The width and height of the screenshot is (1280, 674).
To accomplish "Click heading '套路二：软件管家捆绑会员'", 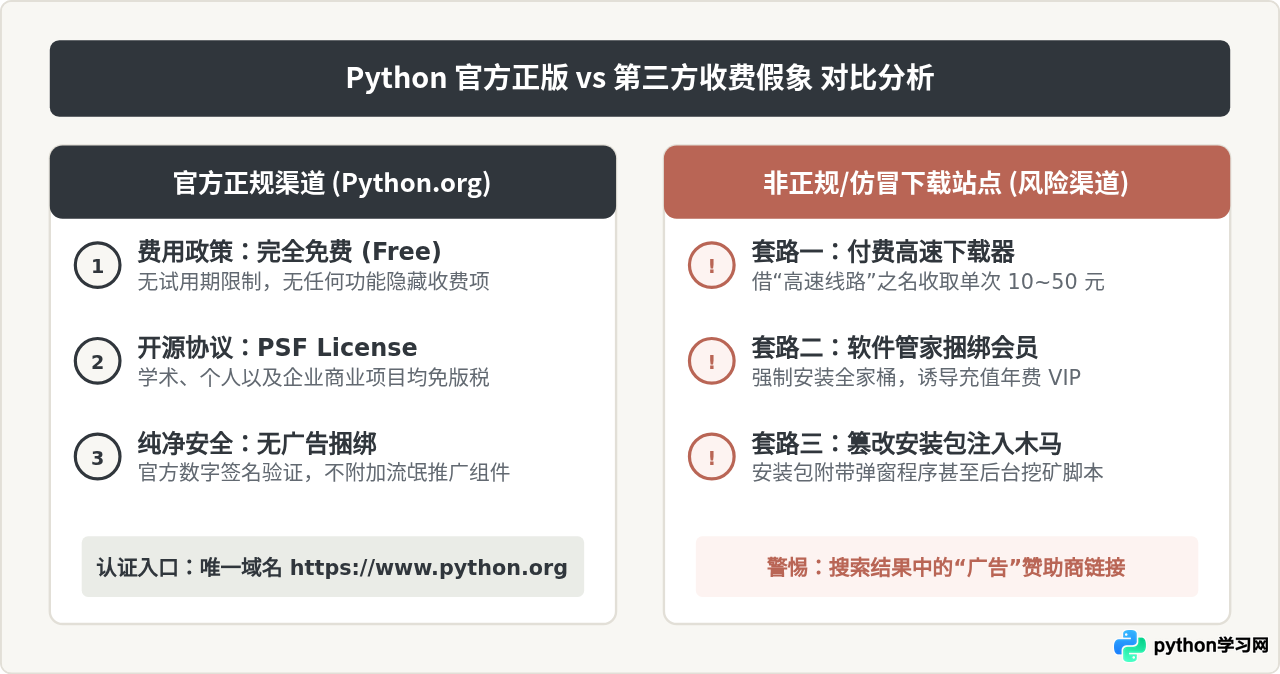I will [x=894, y=348].
